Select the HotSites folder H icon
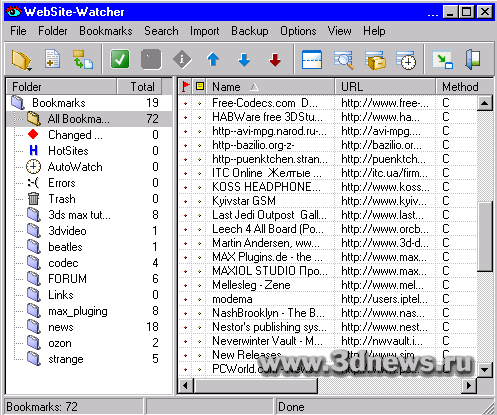This screenshot has height=415, width=497. [33, 151]
